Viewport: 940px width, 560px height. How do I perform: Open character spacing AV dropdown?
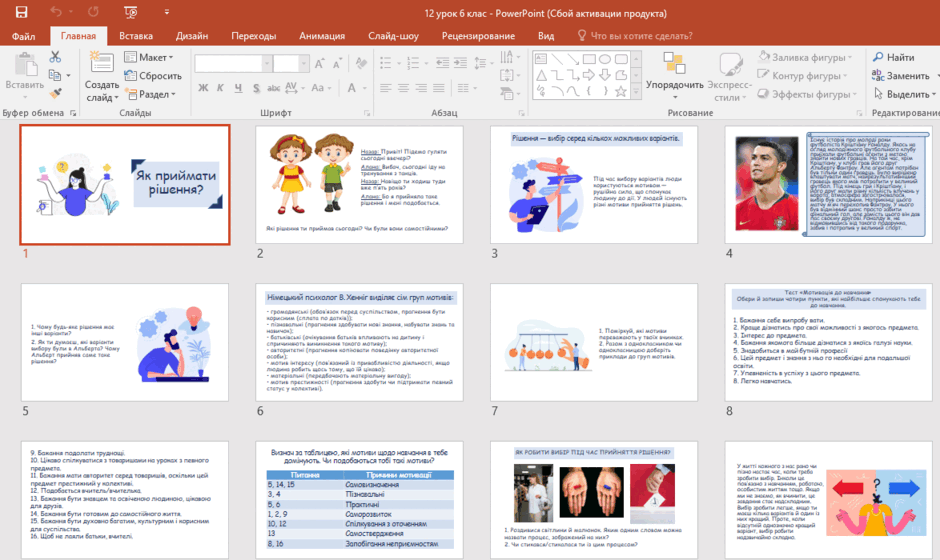point(294,88)
